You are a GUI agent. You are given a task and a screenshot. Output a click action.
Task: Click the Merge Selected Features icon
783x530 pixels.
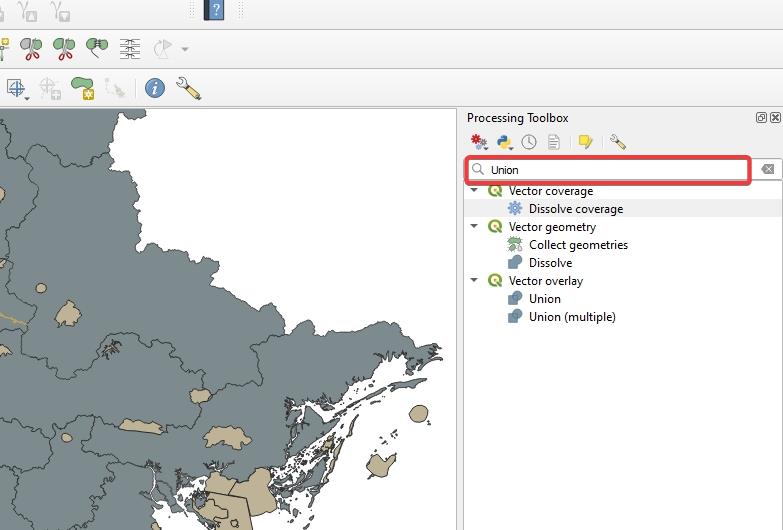97,48
